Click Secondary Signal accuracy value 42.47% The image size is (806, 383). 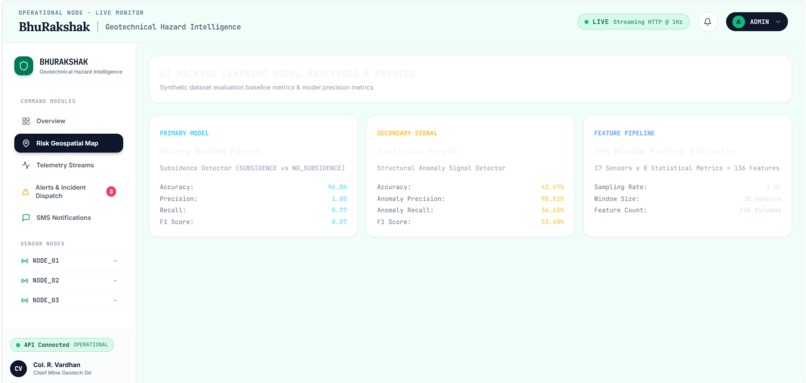click(x=553, y=187)
